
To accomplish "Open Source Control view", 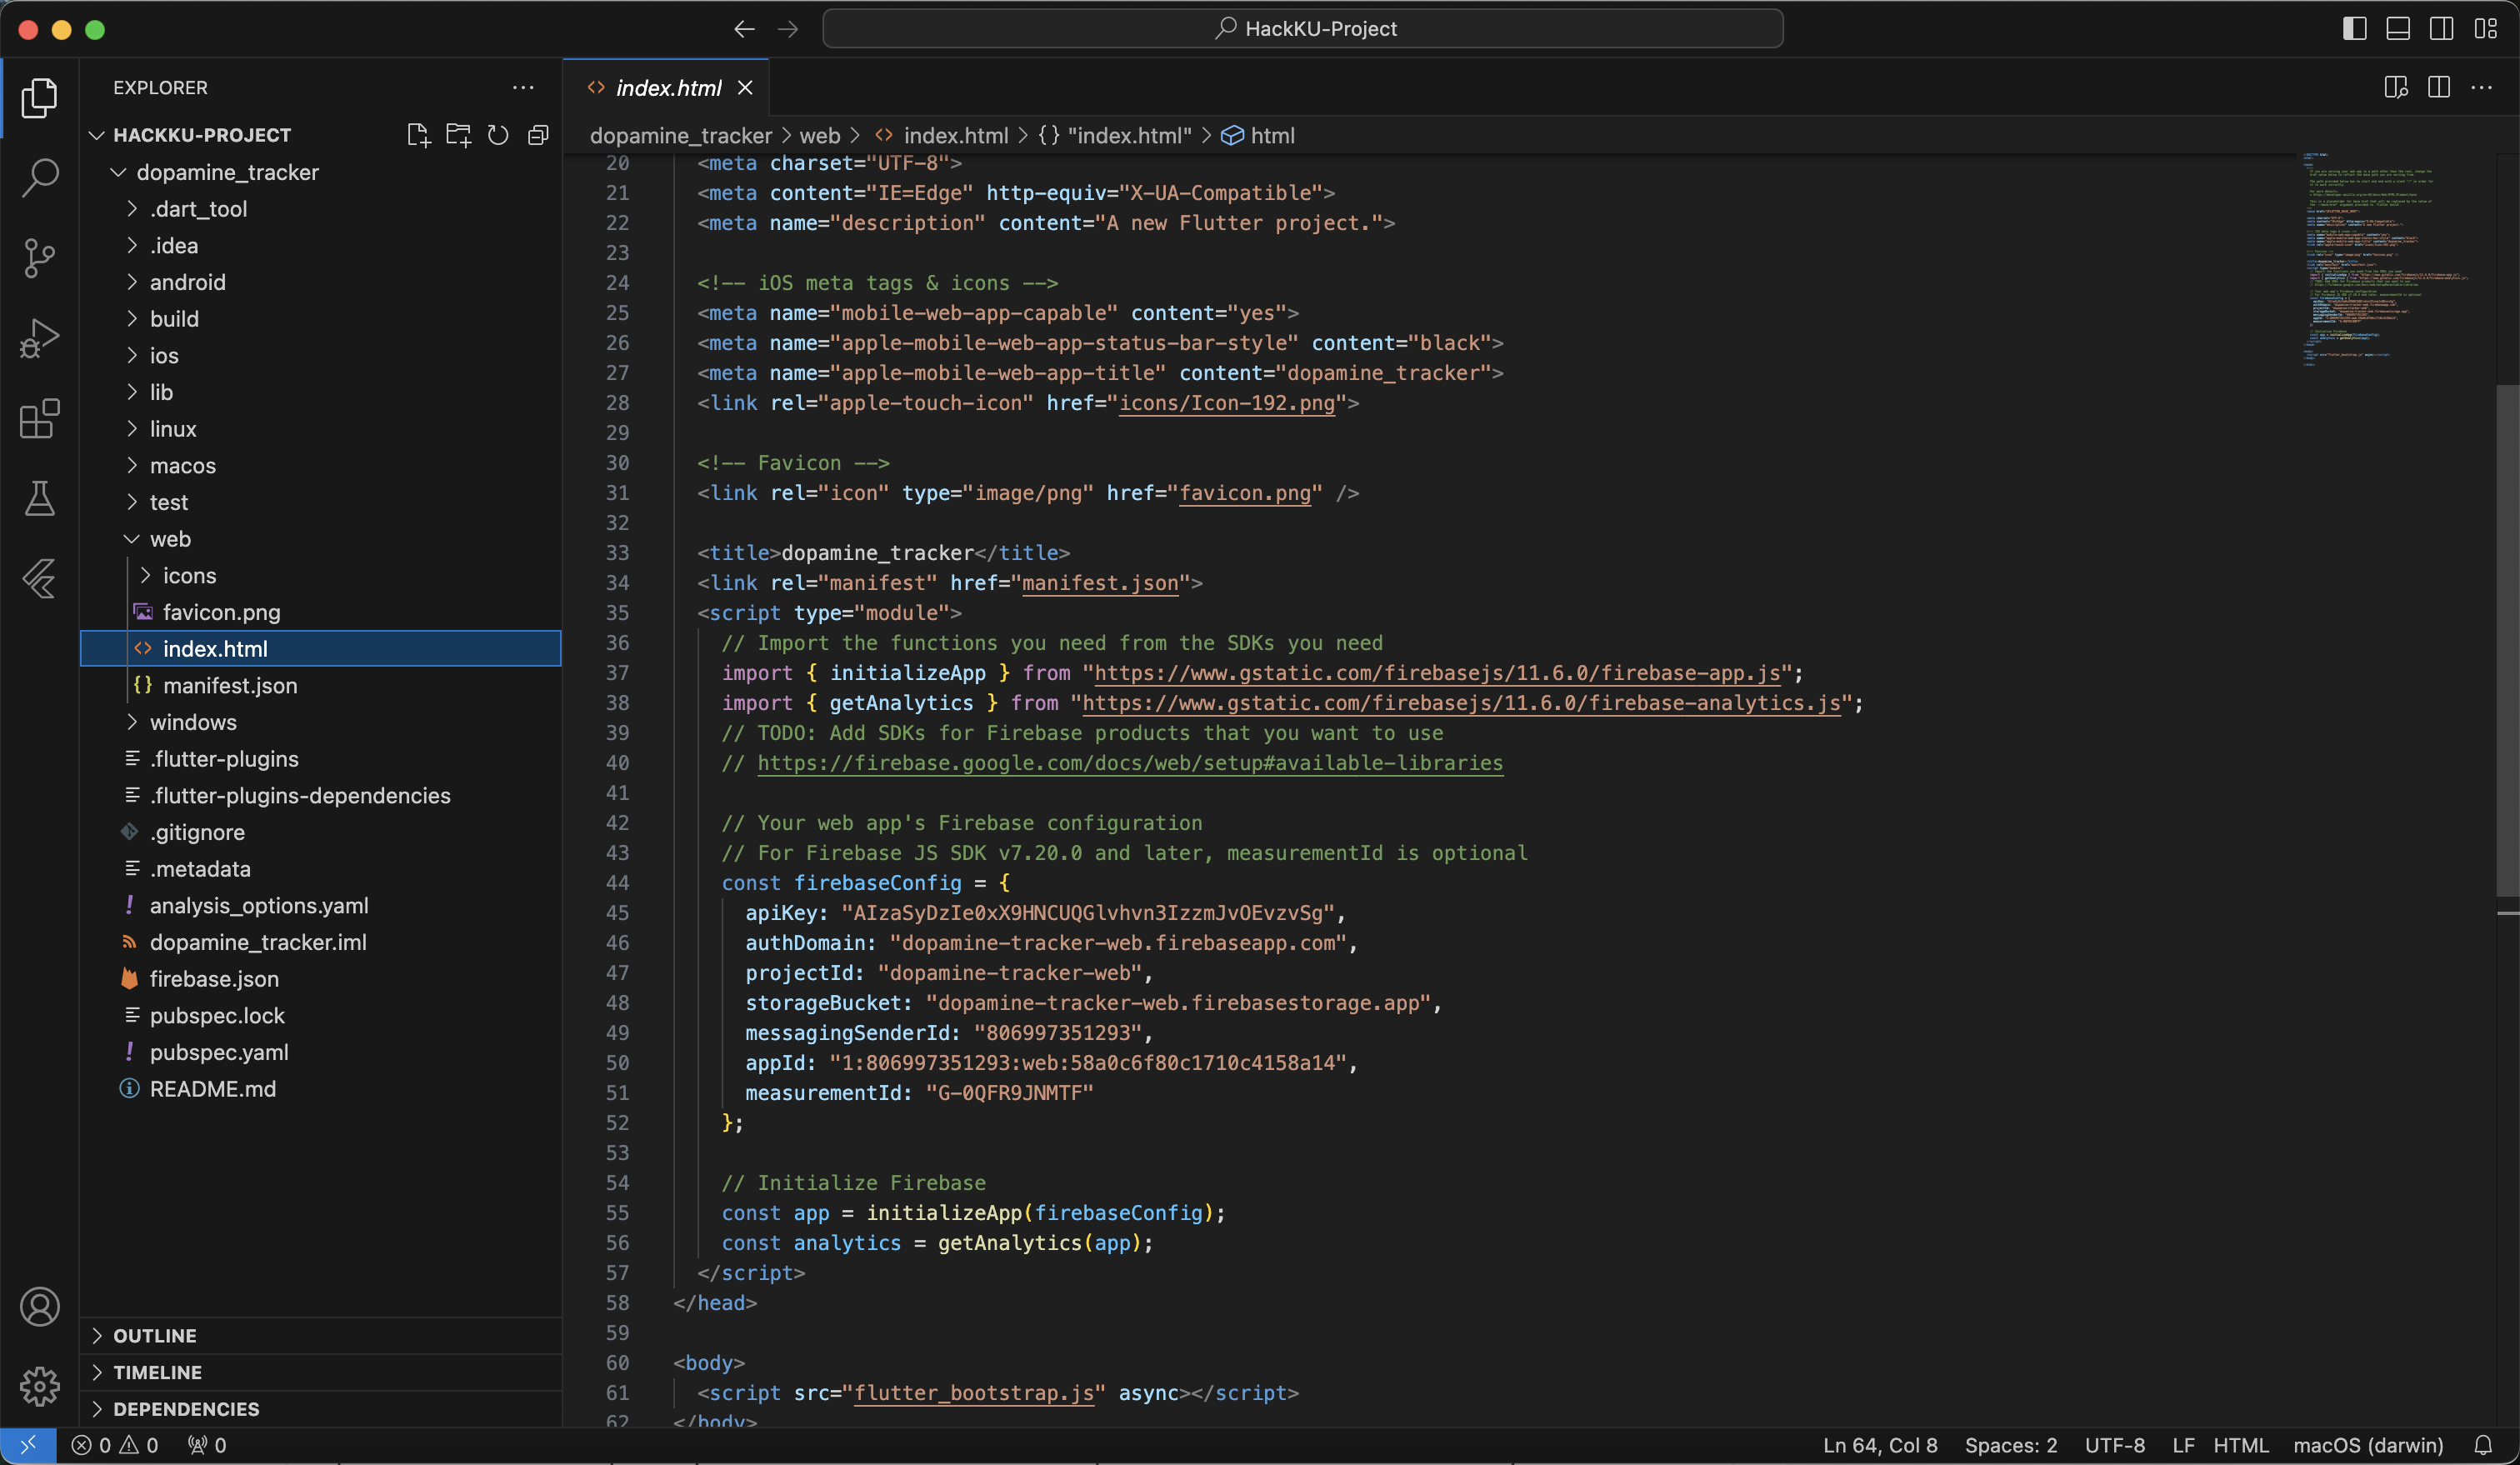I will (40, 258).
